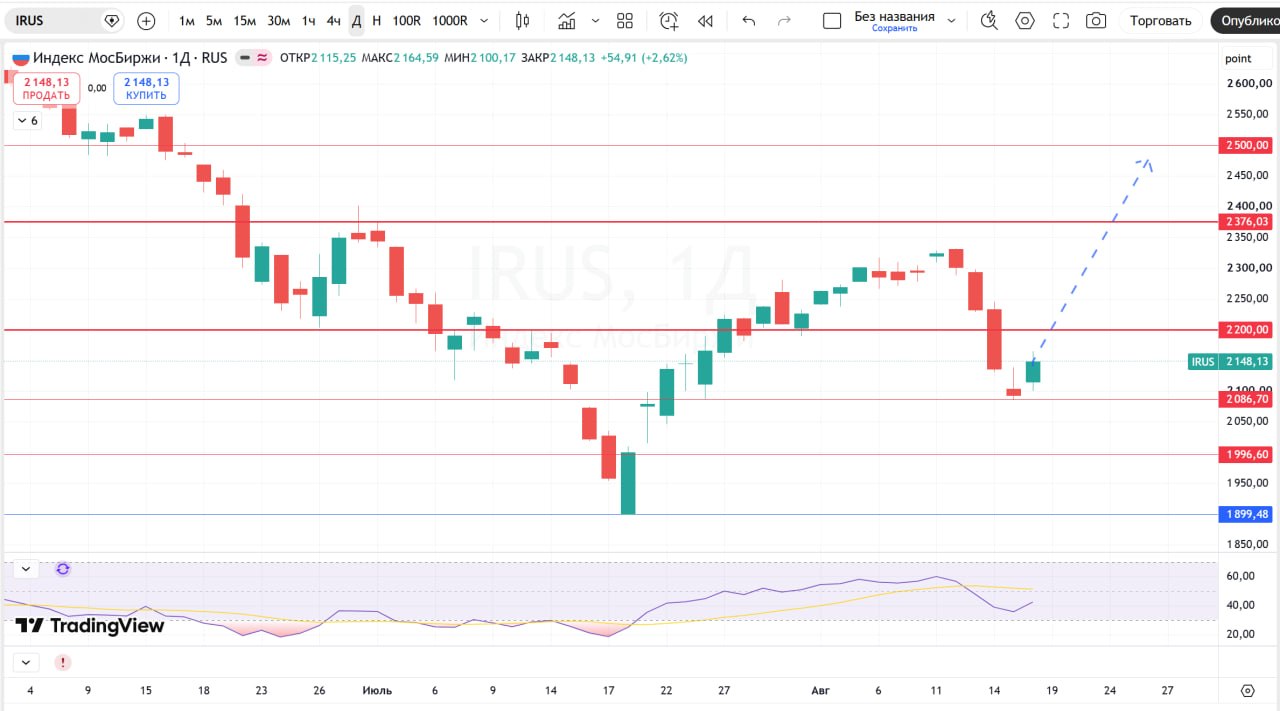Add a symbol with the plus icon
The image size is (1280, 711).
(146, 20)
